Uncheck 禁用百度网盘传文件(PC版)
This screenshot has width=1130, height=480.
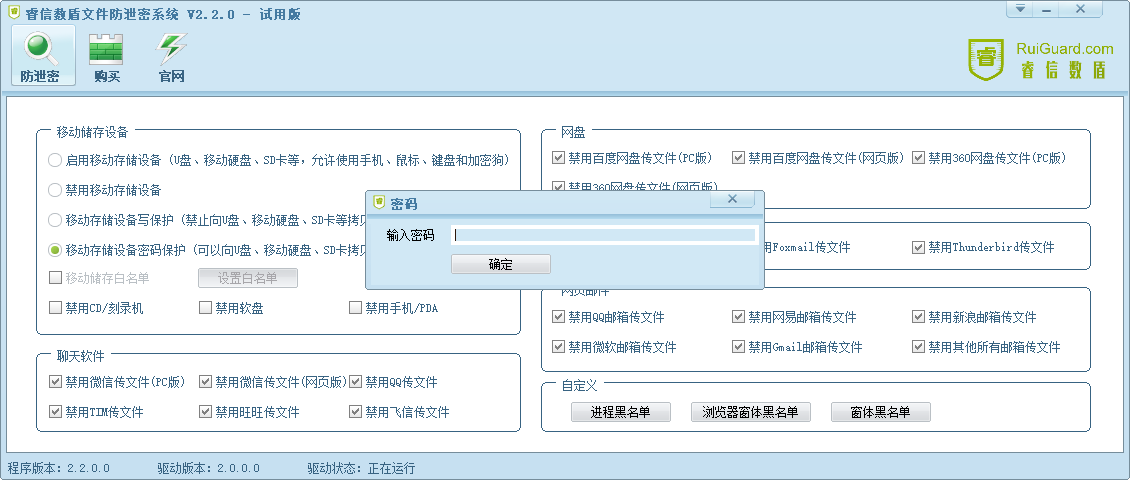click(559, 157)
